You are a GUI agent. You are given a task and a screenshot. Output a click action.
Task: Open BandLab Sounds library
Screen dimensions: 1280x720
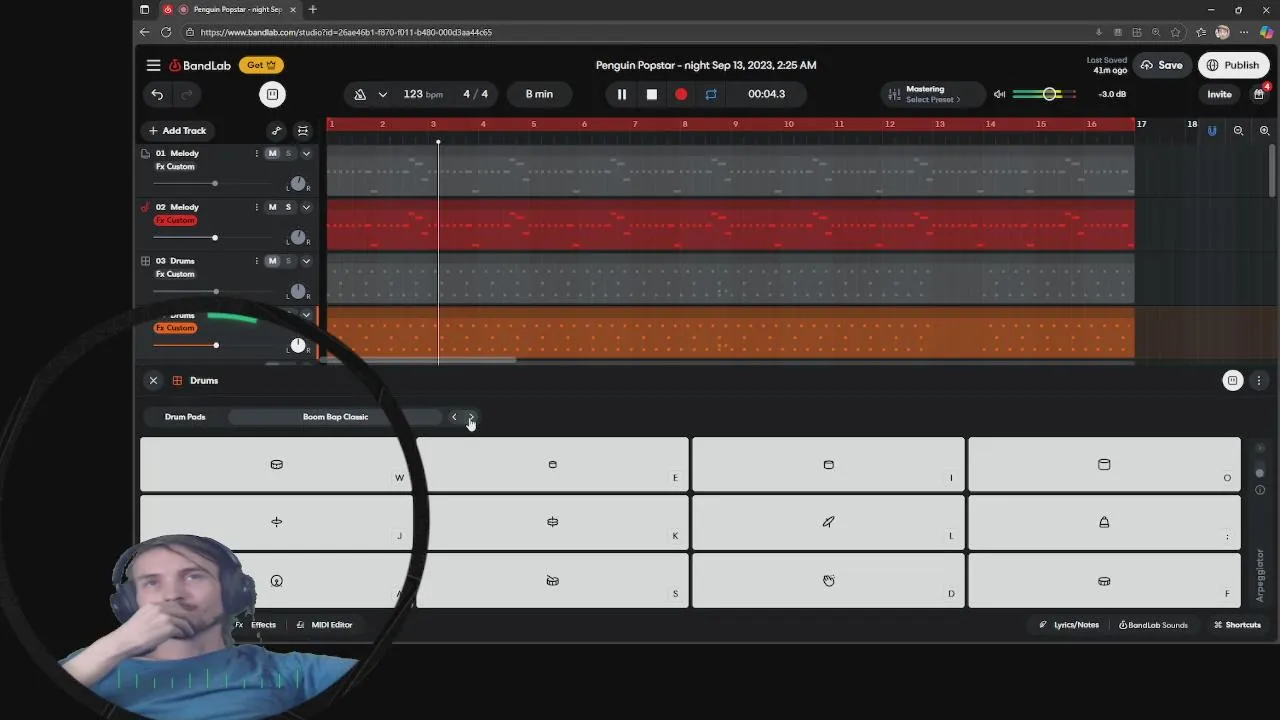1153,625
